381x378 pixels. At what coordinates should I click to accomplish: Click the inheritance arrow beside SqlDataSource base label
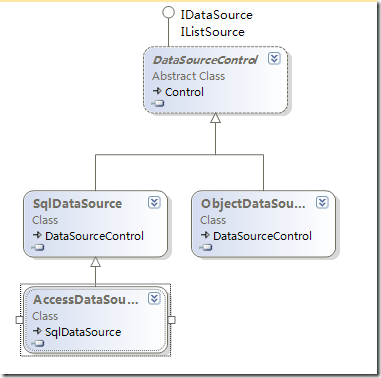click(x=37, y=331)
